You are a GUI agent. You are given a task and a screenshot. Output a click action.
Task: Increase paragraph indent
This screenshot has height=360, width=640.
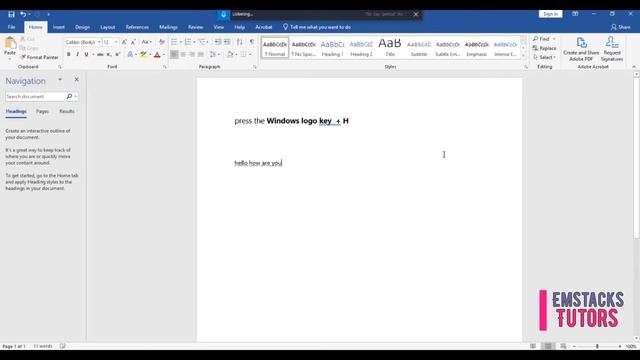227,42
